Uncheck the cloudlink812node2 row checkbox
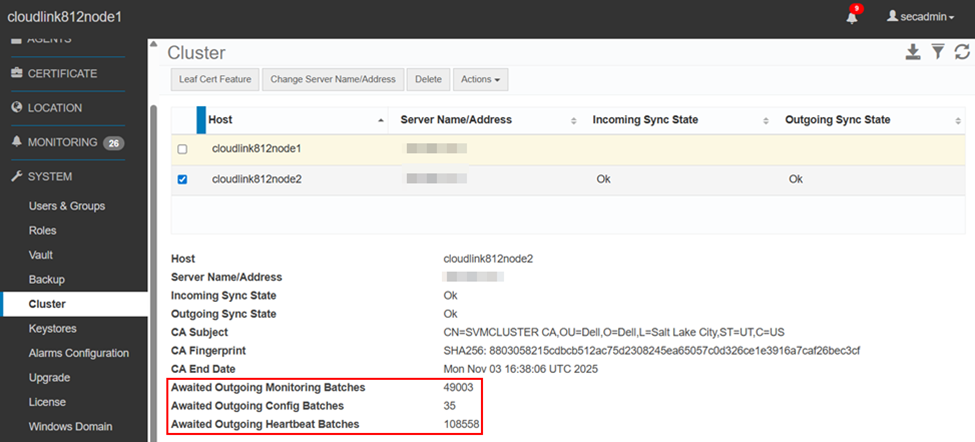 coord(182,180)
